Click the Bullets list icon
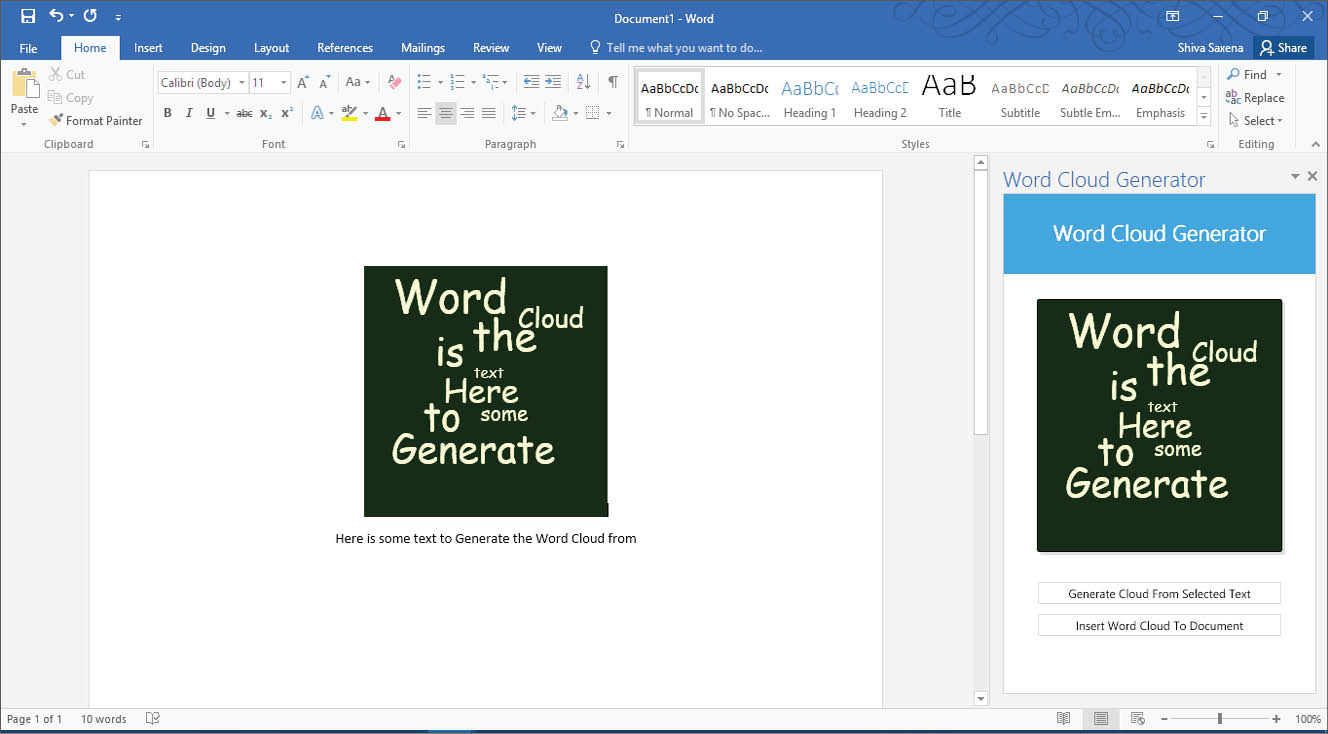The width and height of the screenshot is (1328, 734). pyautogui.click(x=423, y=82)
